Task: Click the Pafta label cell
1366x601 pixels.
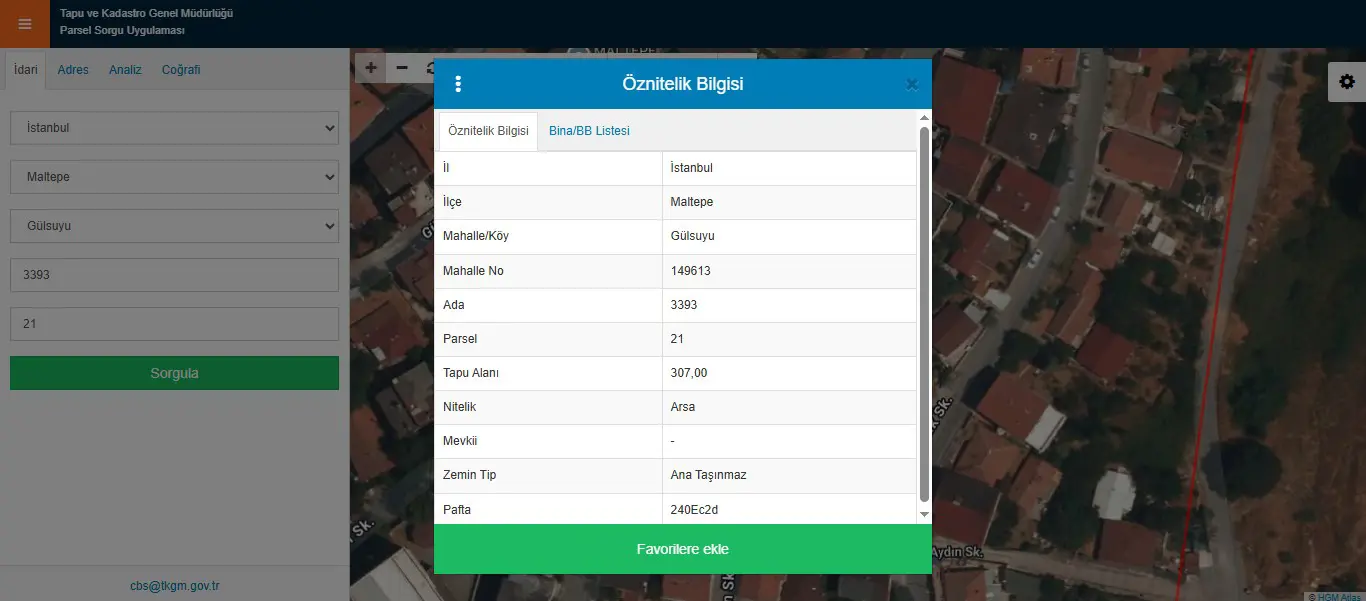Action: 548,509
